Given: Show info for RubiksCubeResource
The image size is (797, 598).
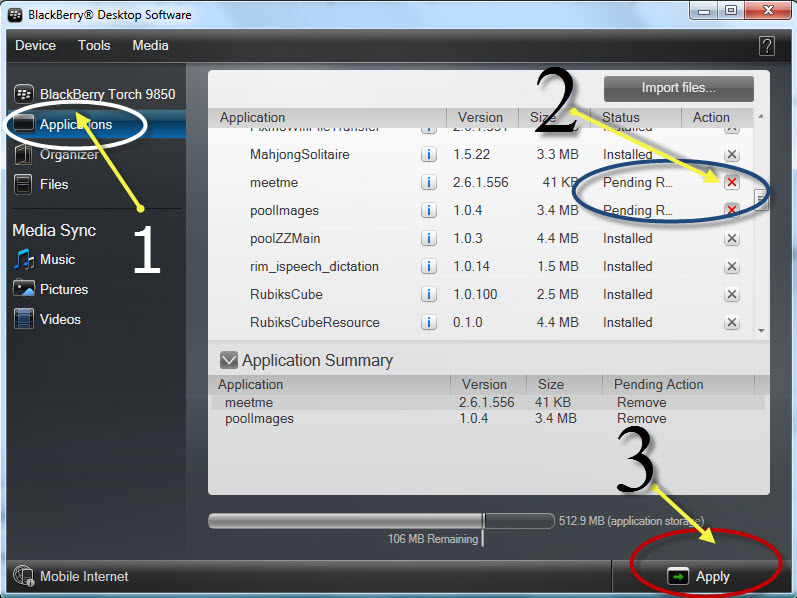Looking at the screenshot, I should [x=428, y=322].
